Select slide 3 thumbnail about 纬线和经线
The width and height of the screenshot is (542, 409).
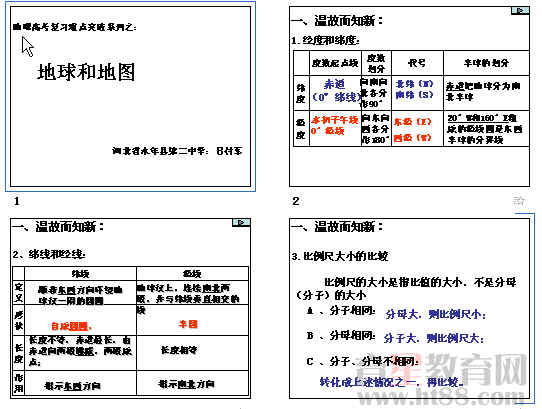130,308
